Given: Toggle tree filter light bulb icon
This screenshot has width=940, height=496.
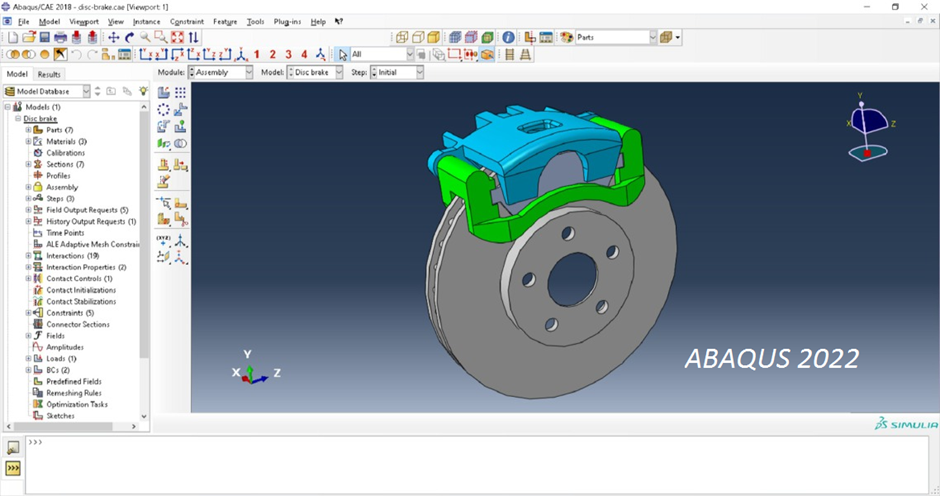Looking at the screenshot, I should (143, 91).
